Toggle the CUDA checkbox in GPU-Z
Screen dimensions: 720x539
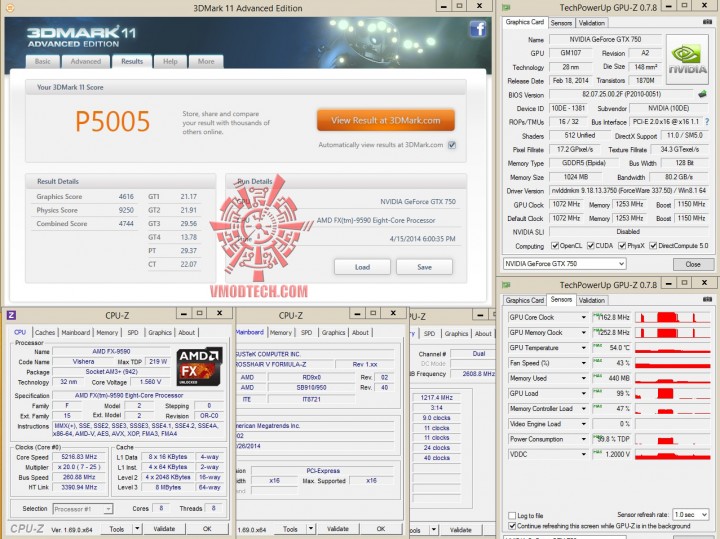[591, 246]
